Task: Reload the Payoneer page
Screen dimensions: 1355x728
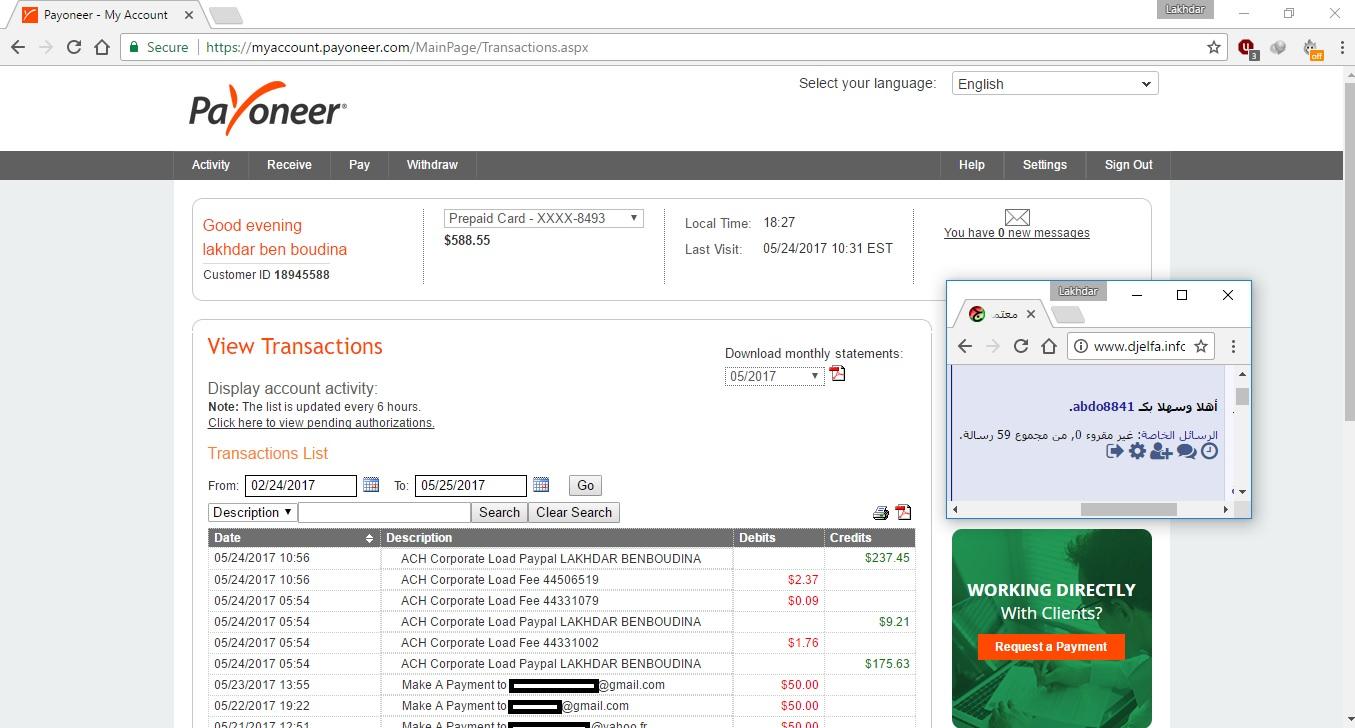Action: pyautogui.click(x=74, y=47)
